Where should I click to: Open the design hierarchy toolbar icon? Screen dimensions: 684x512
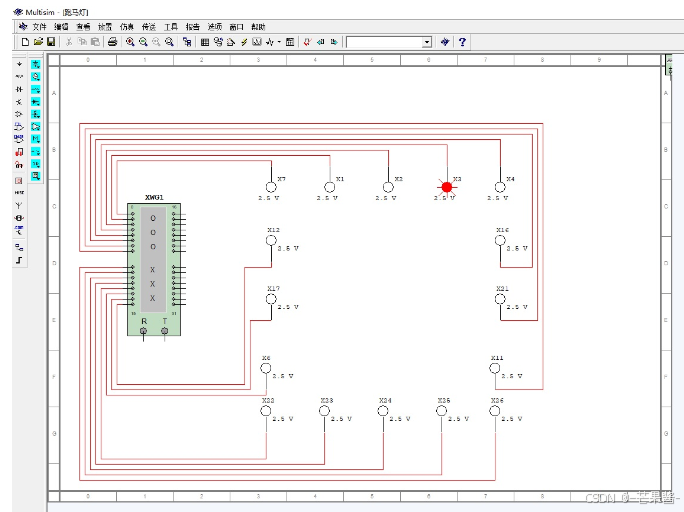pyautogui.click(x=187, y=42)
